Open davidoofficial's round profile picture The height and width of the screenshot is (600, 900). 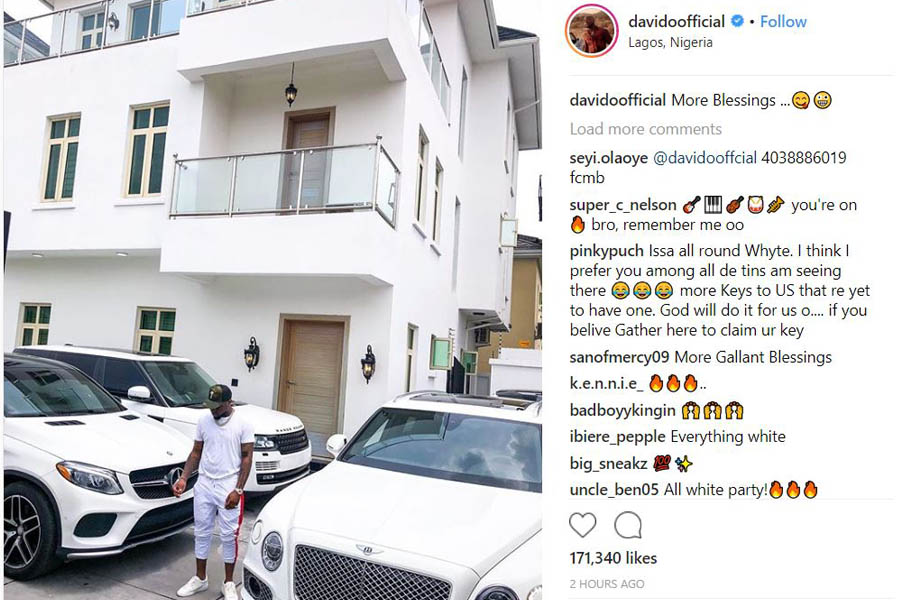coord(591,31)
